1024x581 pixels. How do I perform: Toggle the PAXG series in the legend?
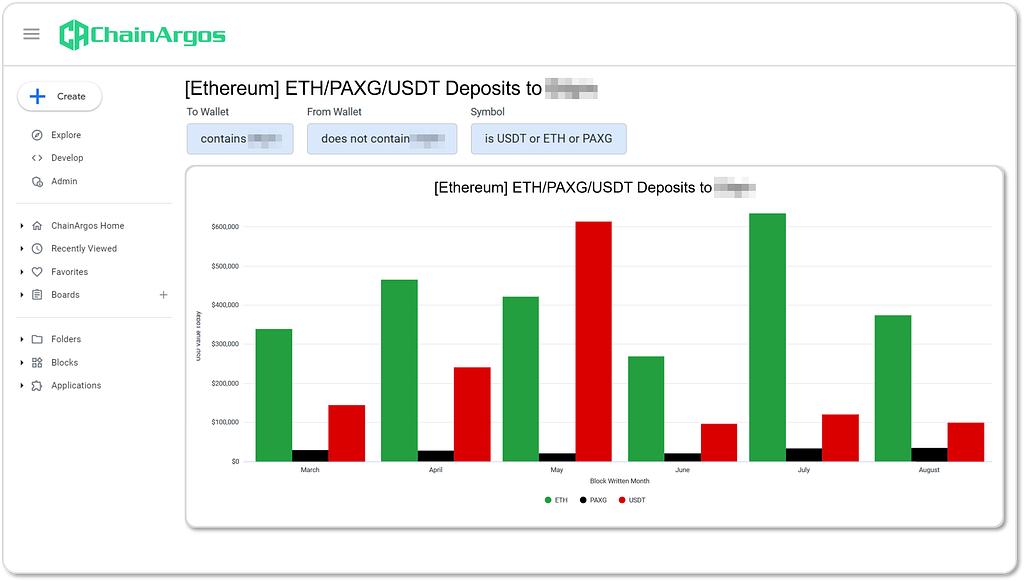(x=594, y=501)
